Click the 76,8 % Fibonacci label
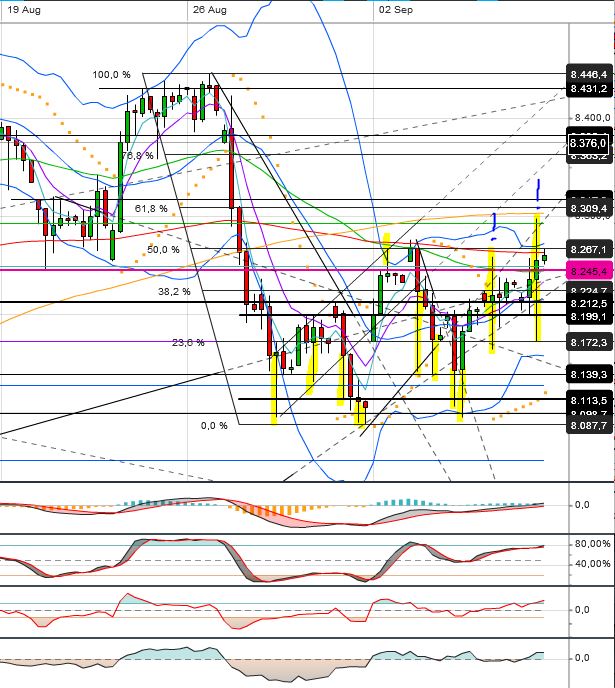Viewport: 615px width, 688px height. [x=138, y=155]
